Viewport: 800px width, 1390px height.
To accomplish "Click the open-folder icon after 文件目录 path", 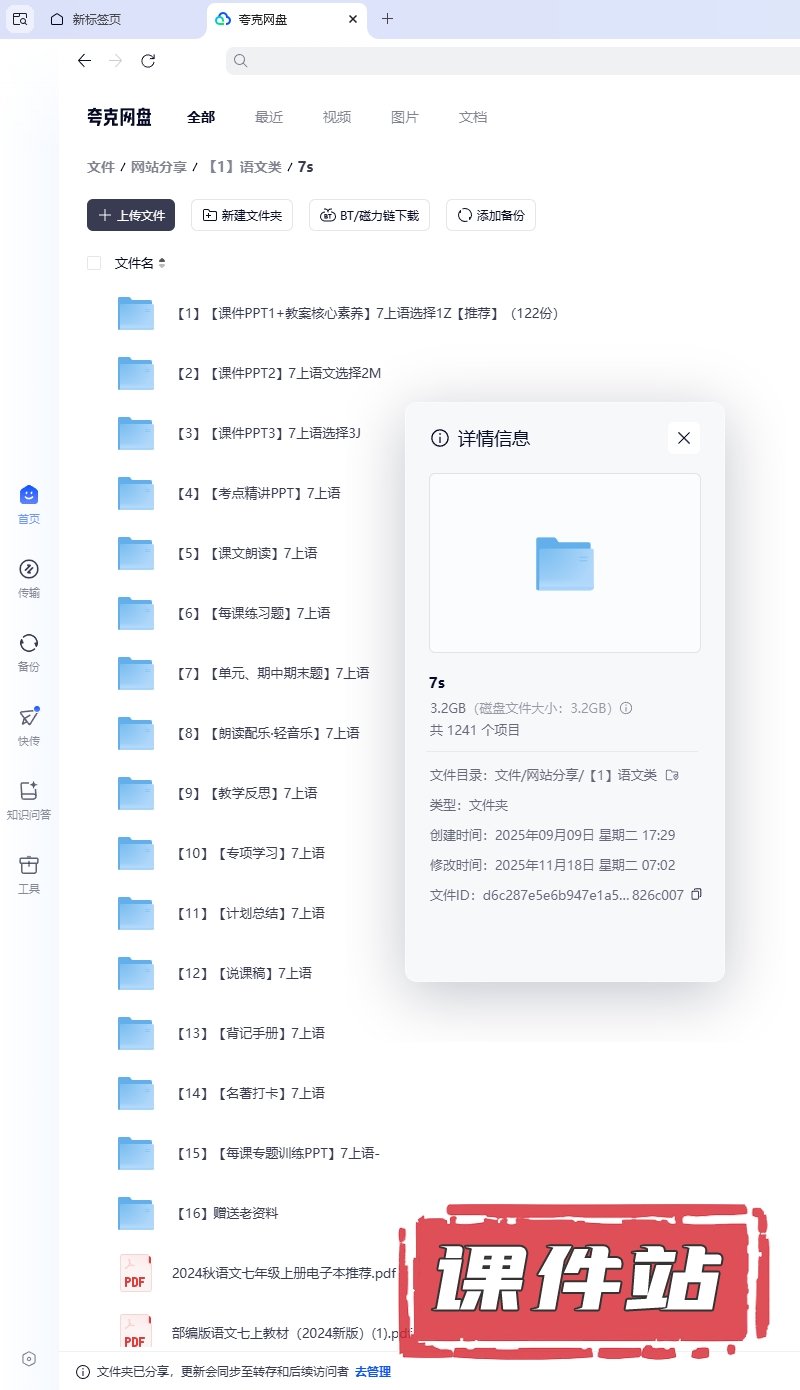I will coord(672,774).
